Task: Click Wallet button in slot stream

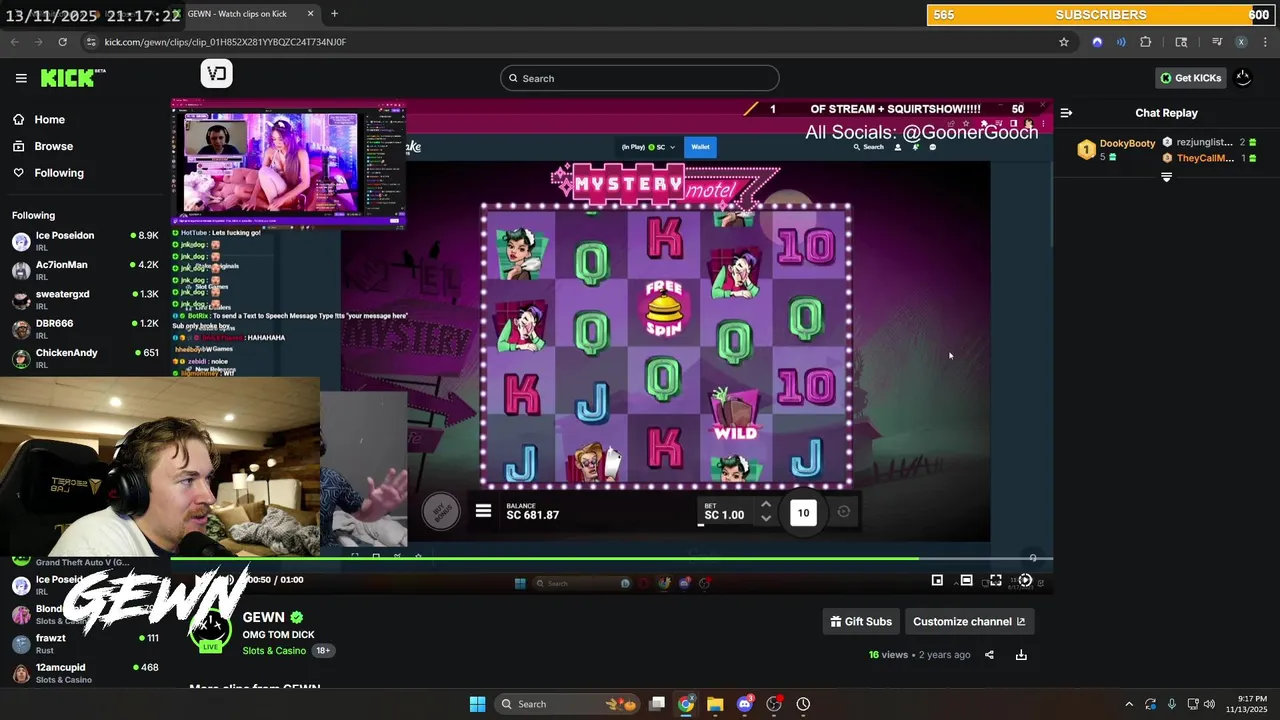Action: click(700, 147)
